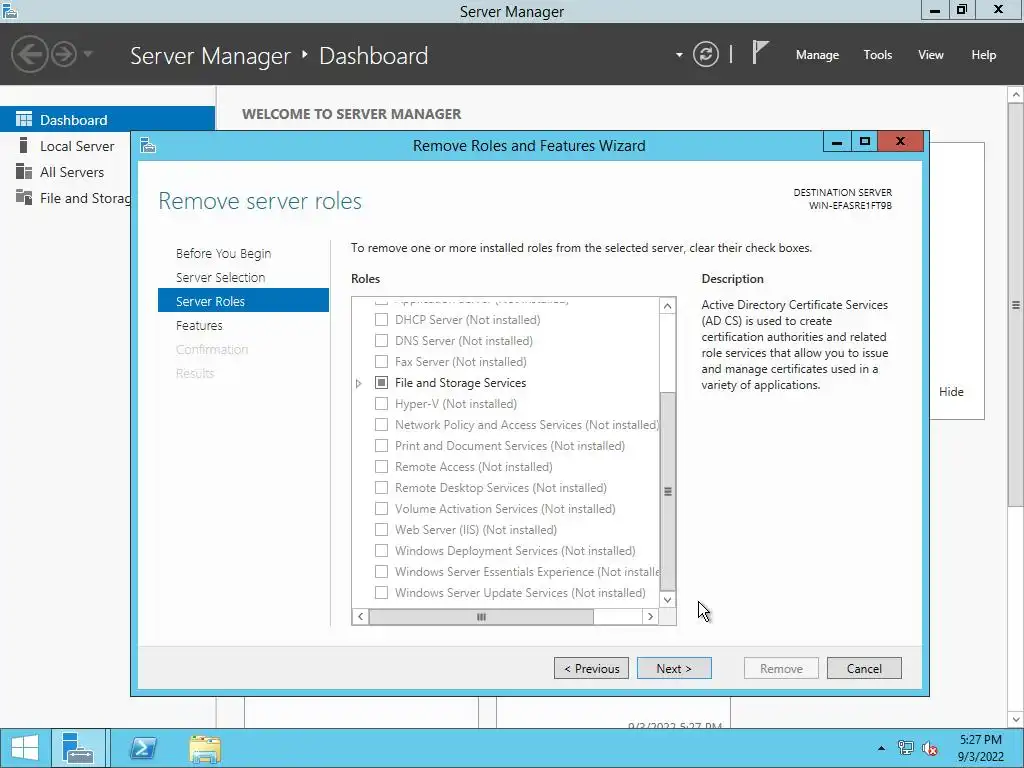
Task: Toggle the Remote Access checkbox
Action: click(x=381, y=466)
